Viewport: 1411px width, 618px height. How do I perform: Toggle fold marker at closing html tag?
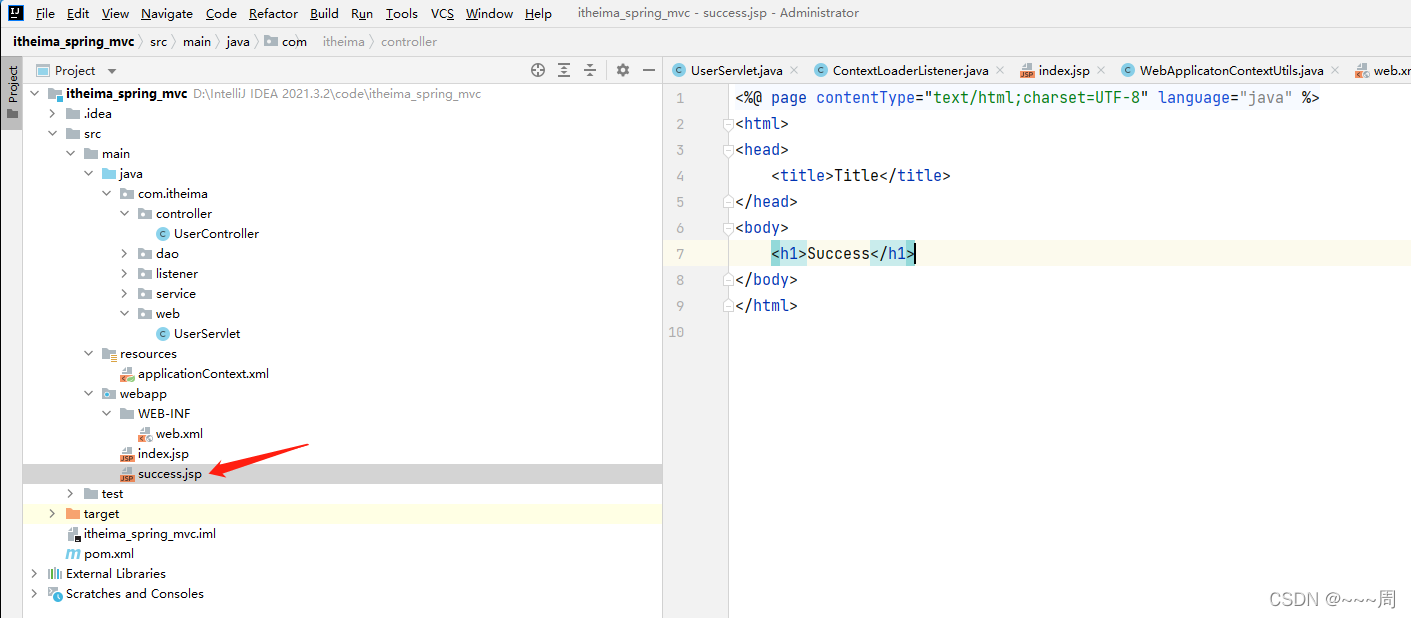point(728,306)
